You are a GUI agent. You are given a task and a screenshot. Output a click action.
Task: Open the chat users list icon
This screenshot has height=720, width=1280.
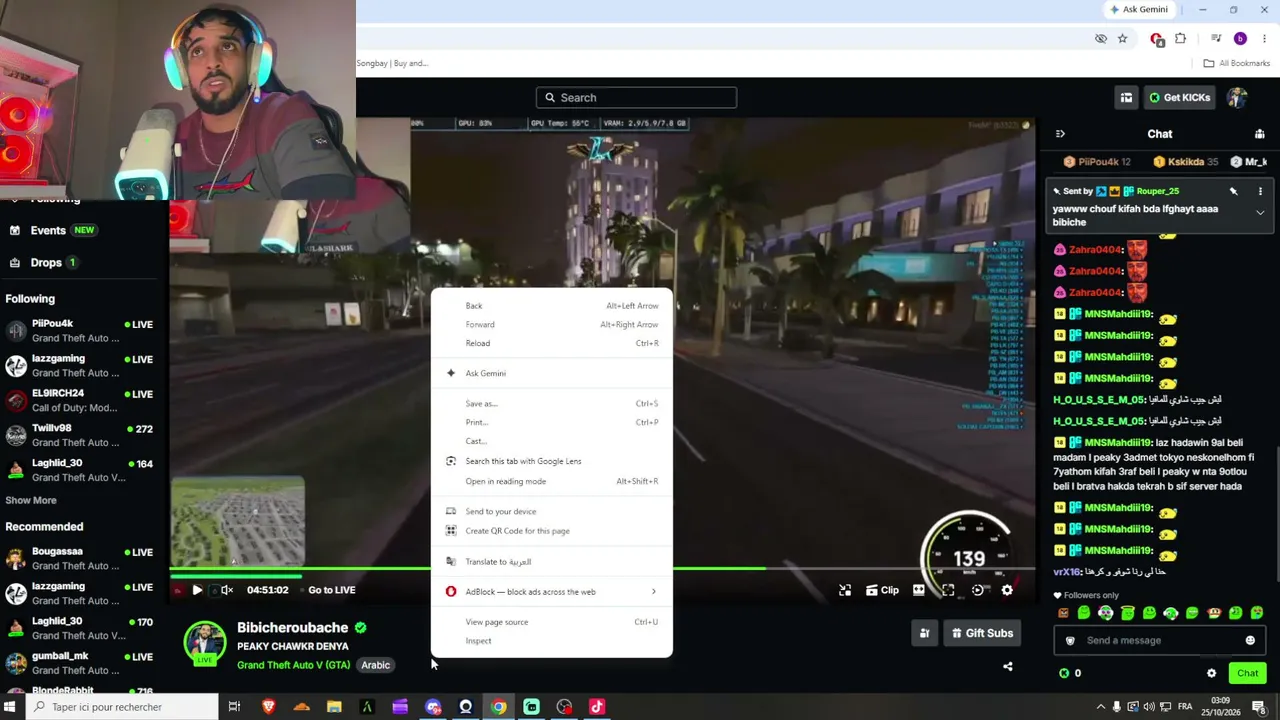pyautogui.click(x=1260, y=134)
